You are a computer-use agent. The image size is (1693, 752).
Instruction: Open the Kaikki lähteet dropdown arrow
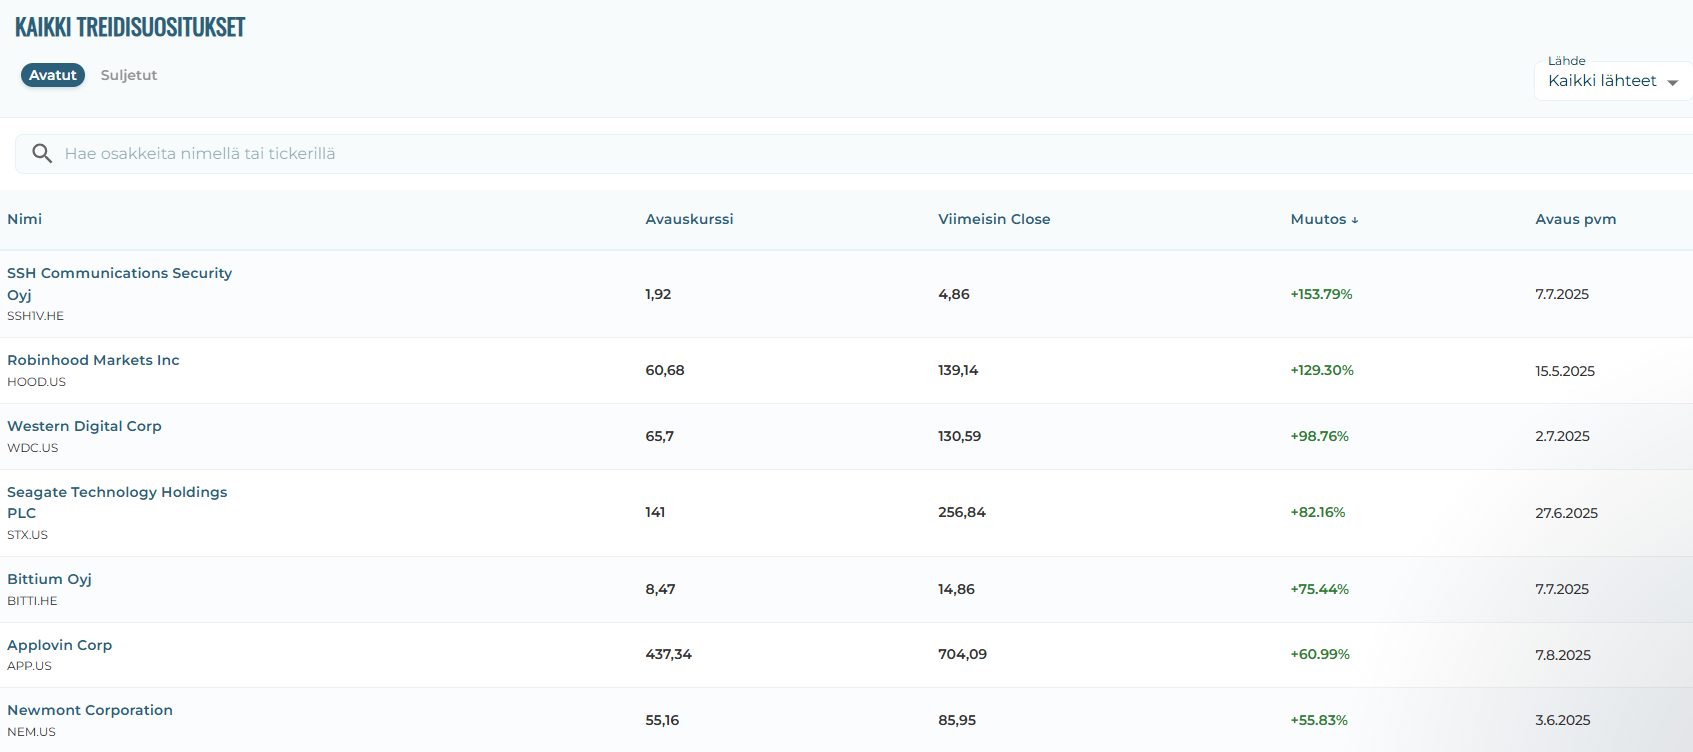tap(1672, 82)
